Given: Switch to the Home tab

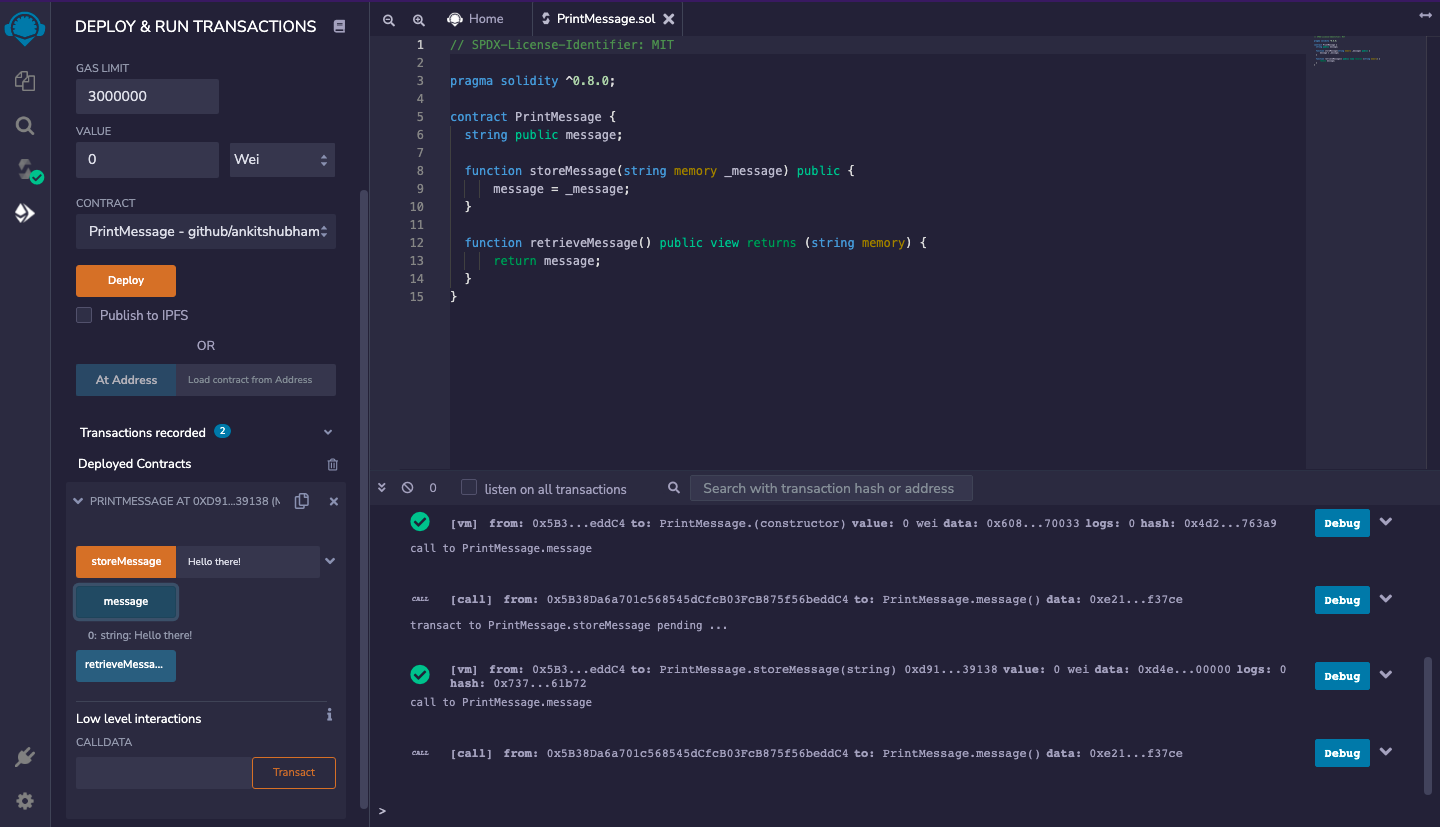Looking at the screenshot, I should pyautogui.click(x=475, y=19).
